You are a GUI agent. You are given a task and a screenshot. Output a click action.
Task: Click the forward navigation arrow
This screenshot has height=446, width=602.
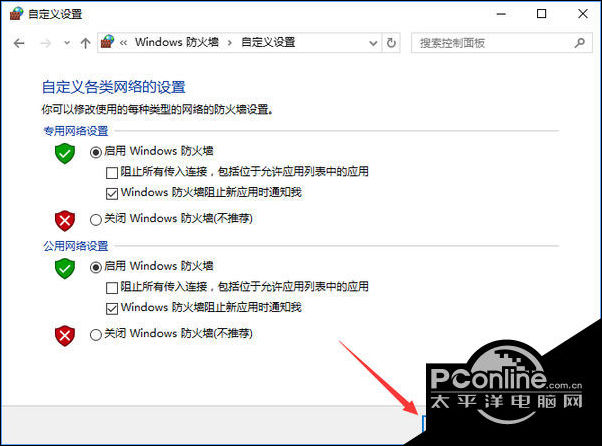pyautogui.click(x=45, y=43)
